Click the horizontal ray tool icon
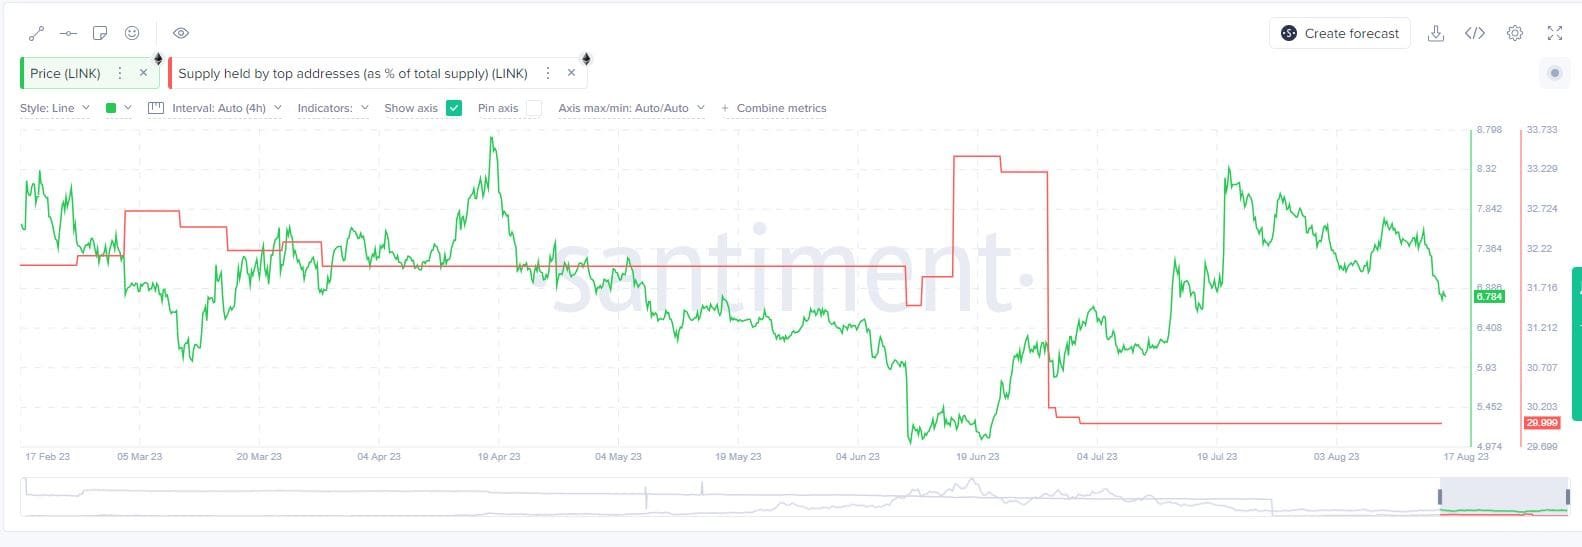Screen dimensions: 1582x547 (68, 33)
